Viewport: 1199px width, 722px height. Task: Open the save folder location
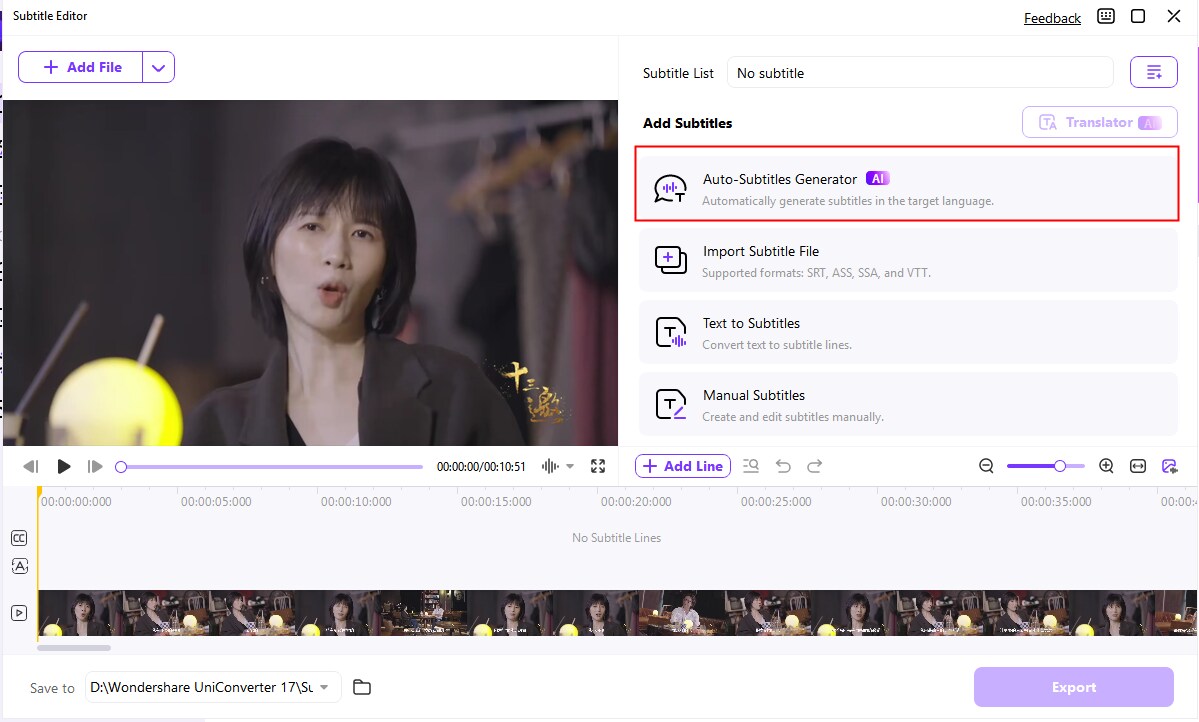coord(362,687)
